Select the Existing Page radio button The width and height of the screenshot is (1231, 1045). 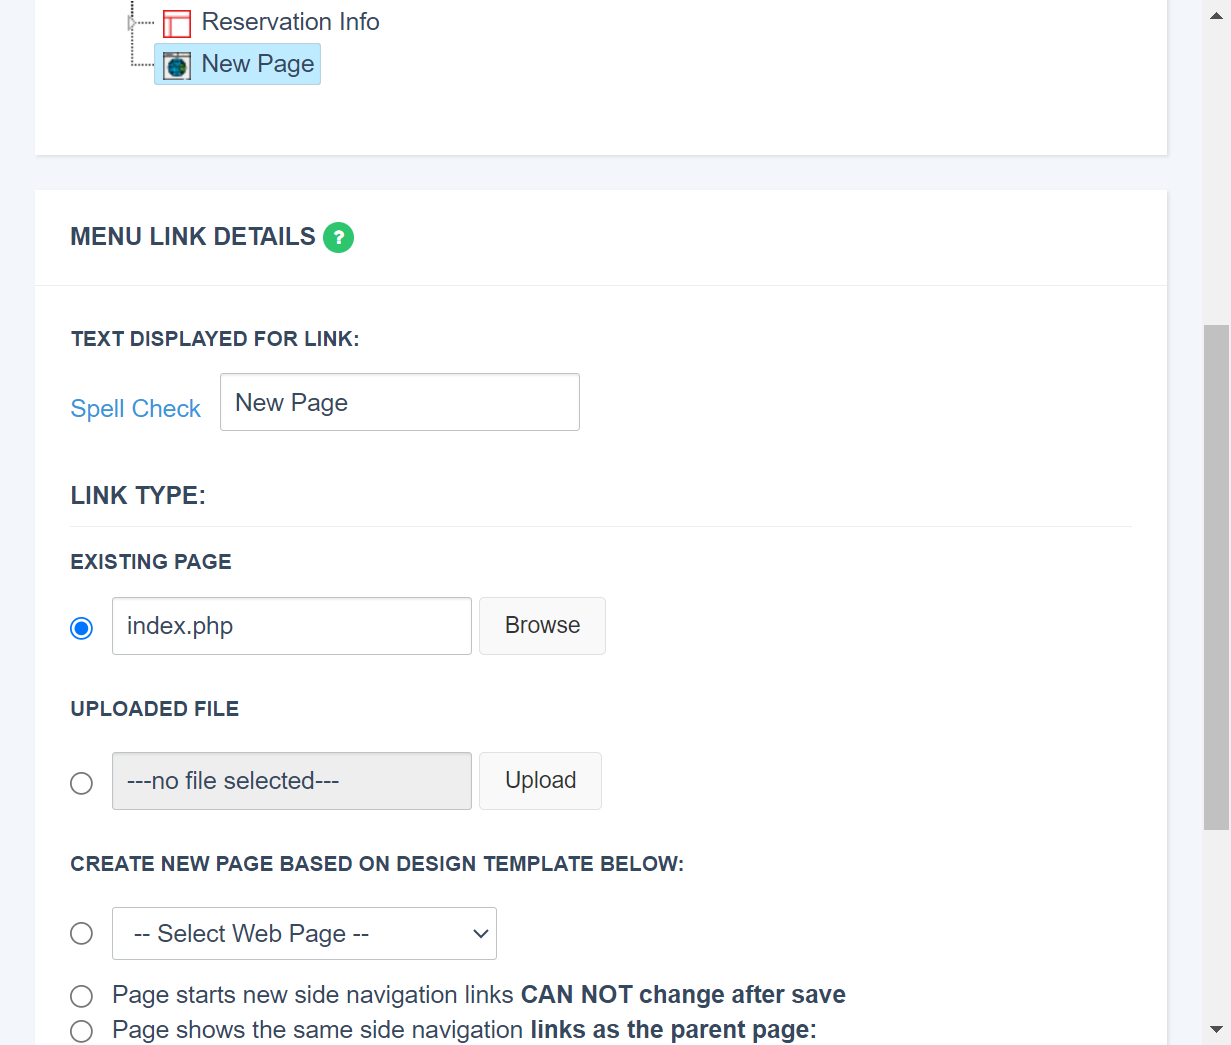(82, 628)
